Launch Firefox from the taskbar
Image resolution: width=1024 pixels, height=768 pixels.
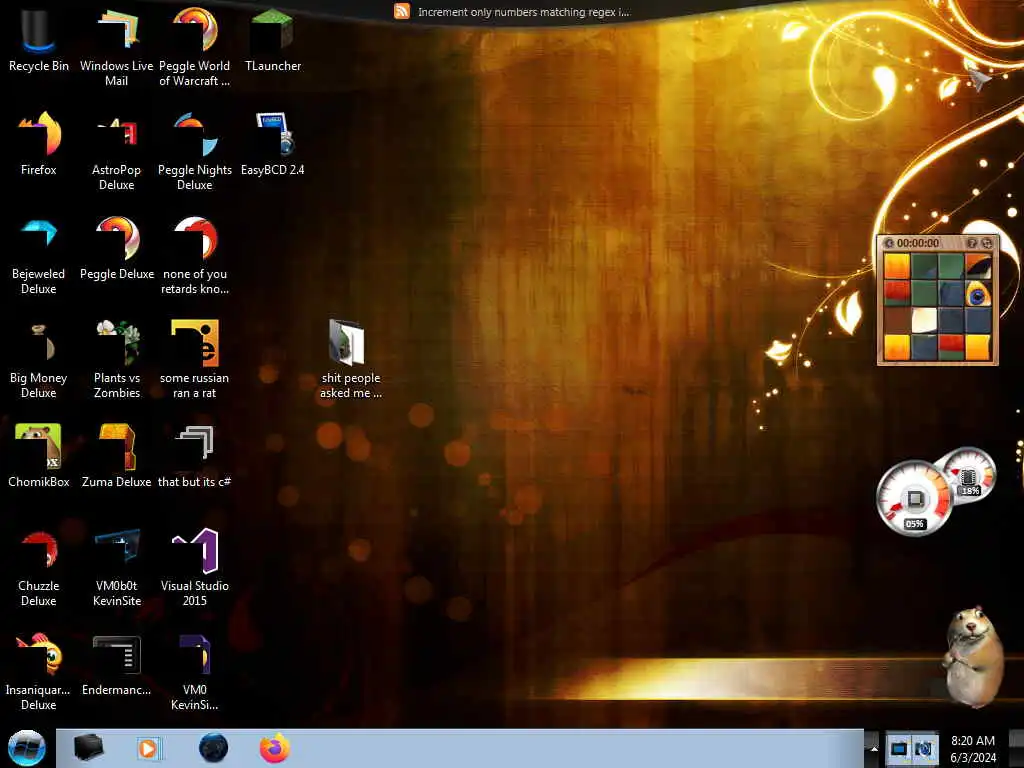click(275, 748)
